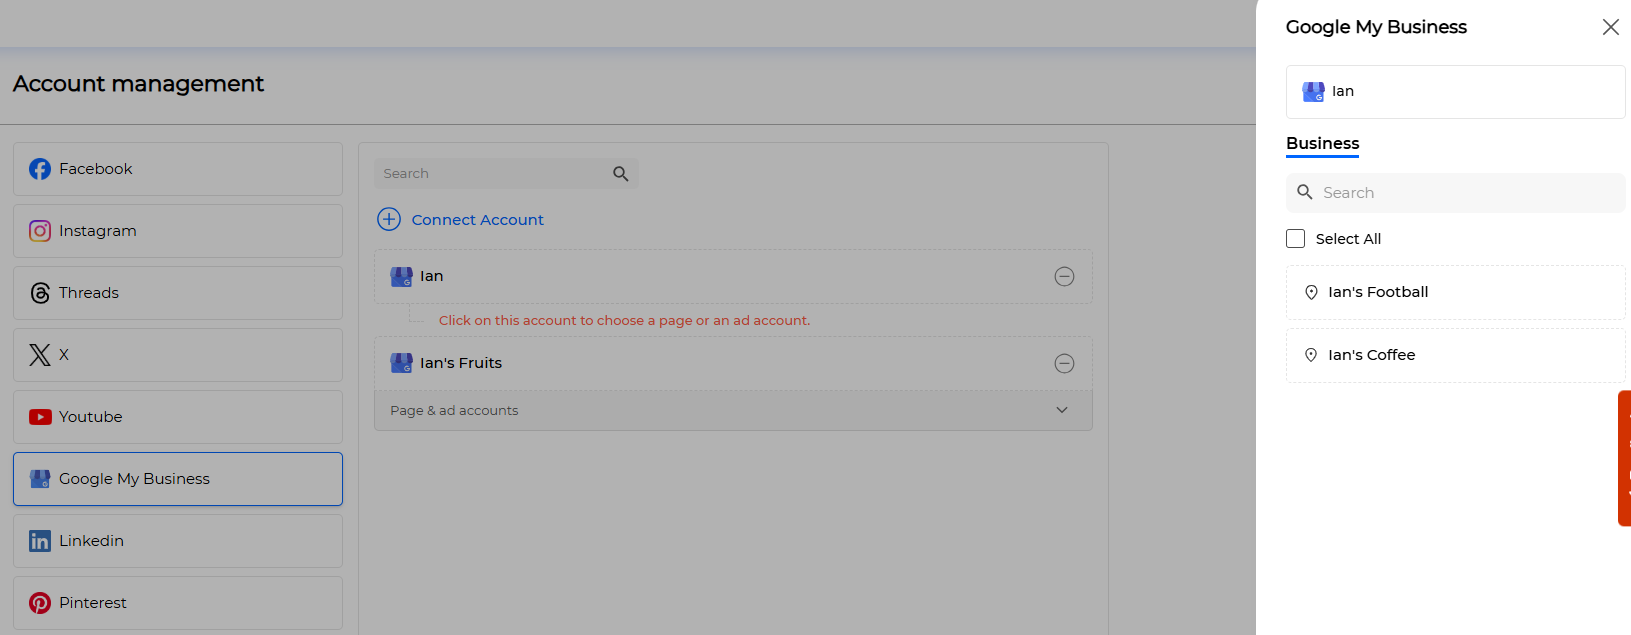Check the Select All checkbox

pos(1296,239)
